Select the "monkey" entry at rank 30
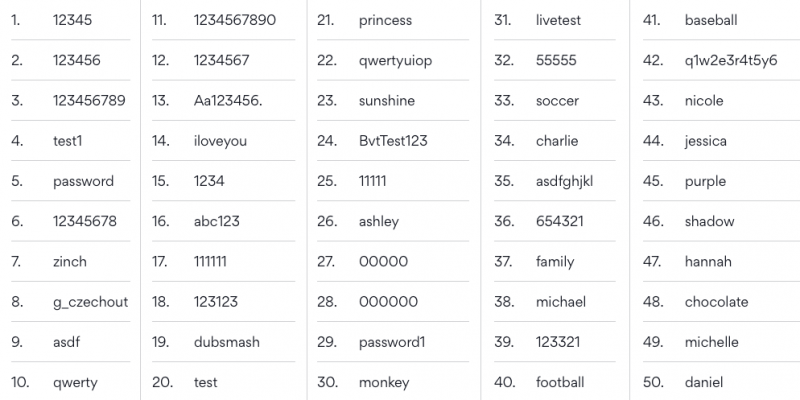The height and width of the screenshot is (400, 800). [x=384, y=382]
